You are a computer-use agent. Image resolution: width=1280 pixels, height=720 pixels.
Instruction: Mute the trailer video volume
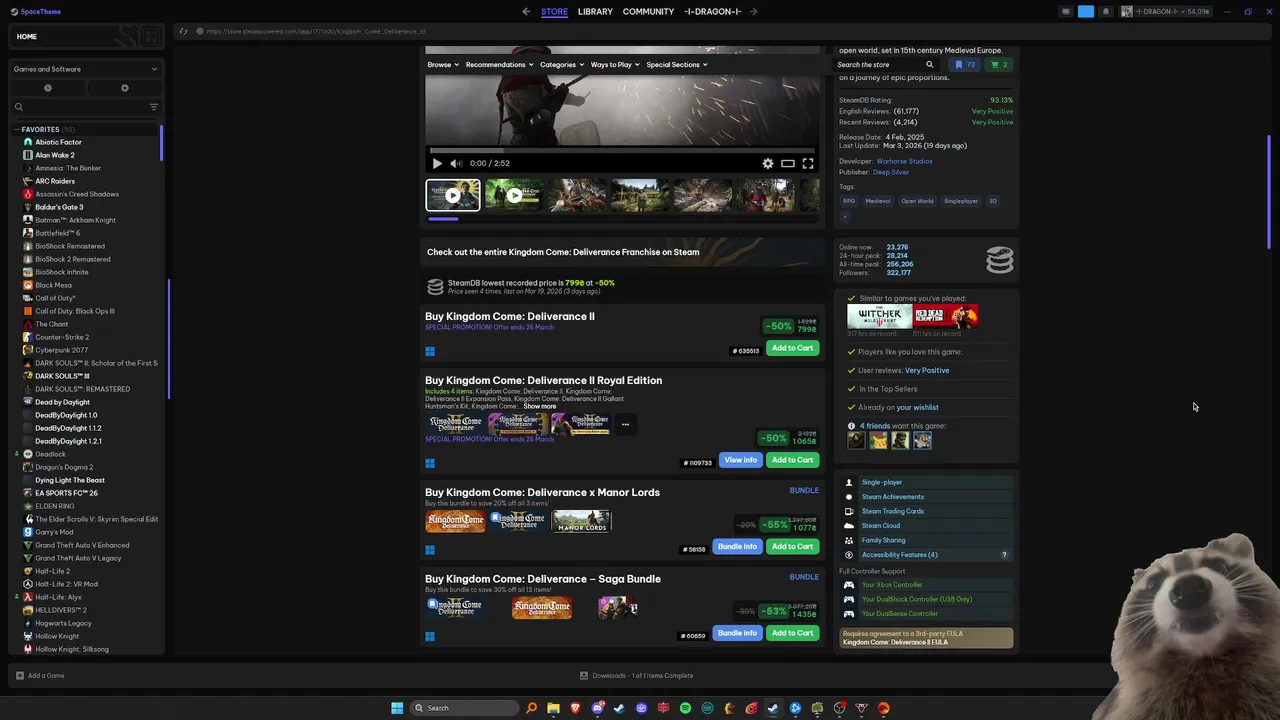point(456,163)
